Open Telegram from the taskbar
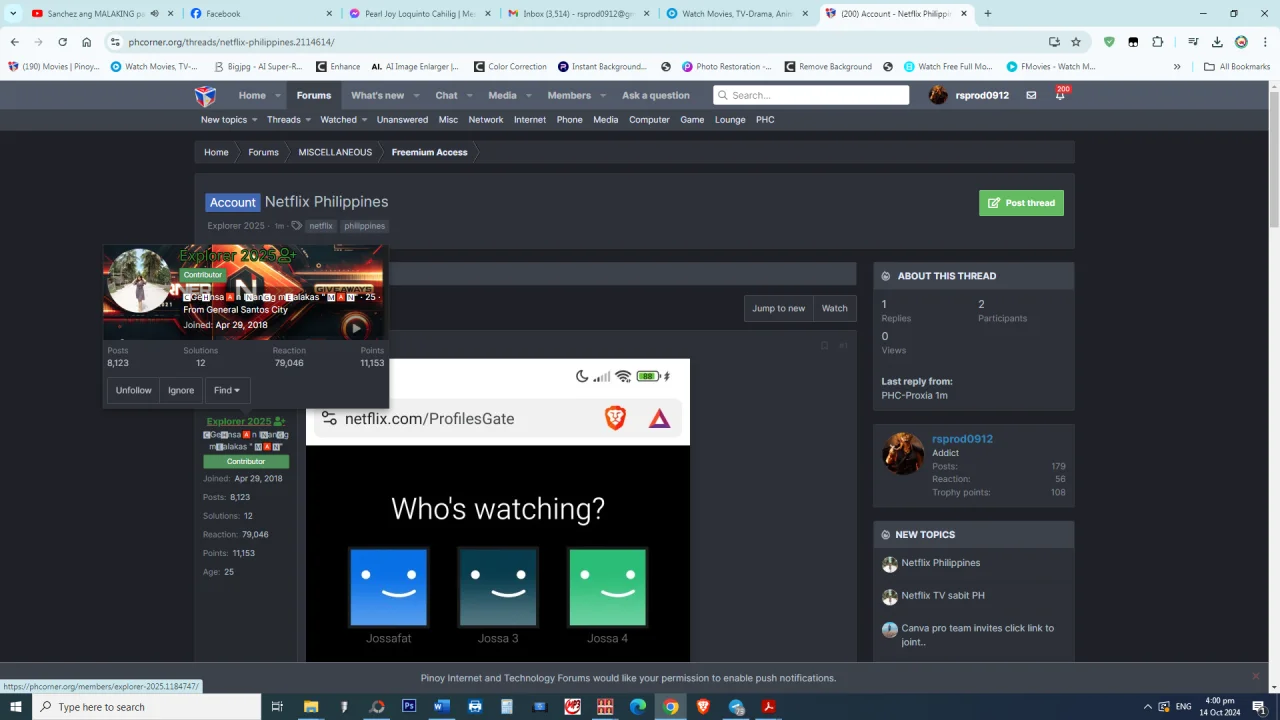This screenshot has height=720, width=1280. tap(736, 706)
